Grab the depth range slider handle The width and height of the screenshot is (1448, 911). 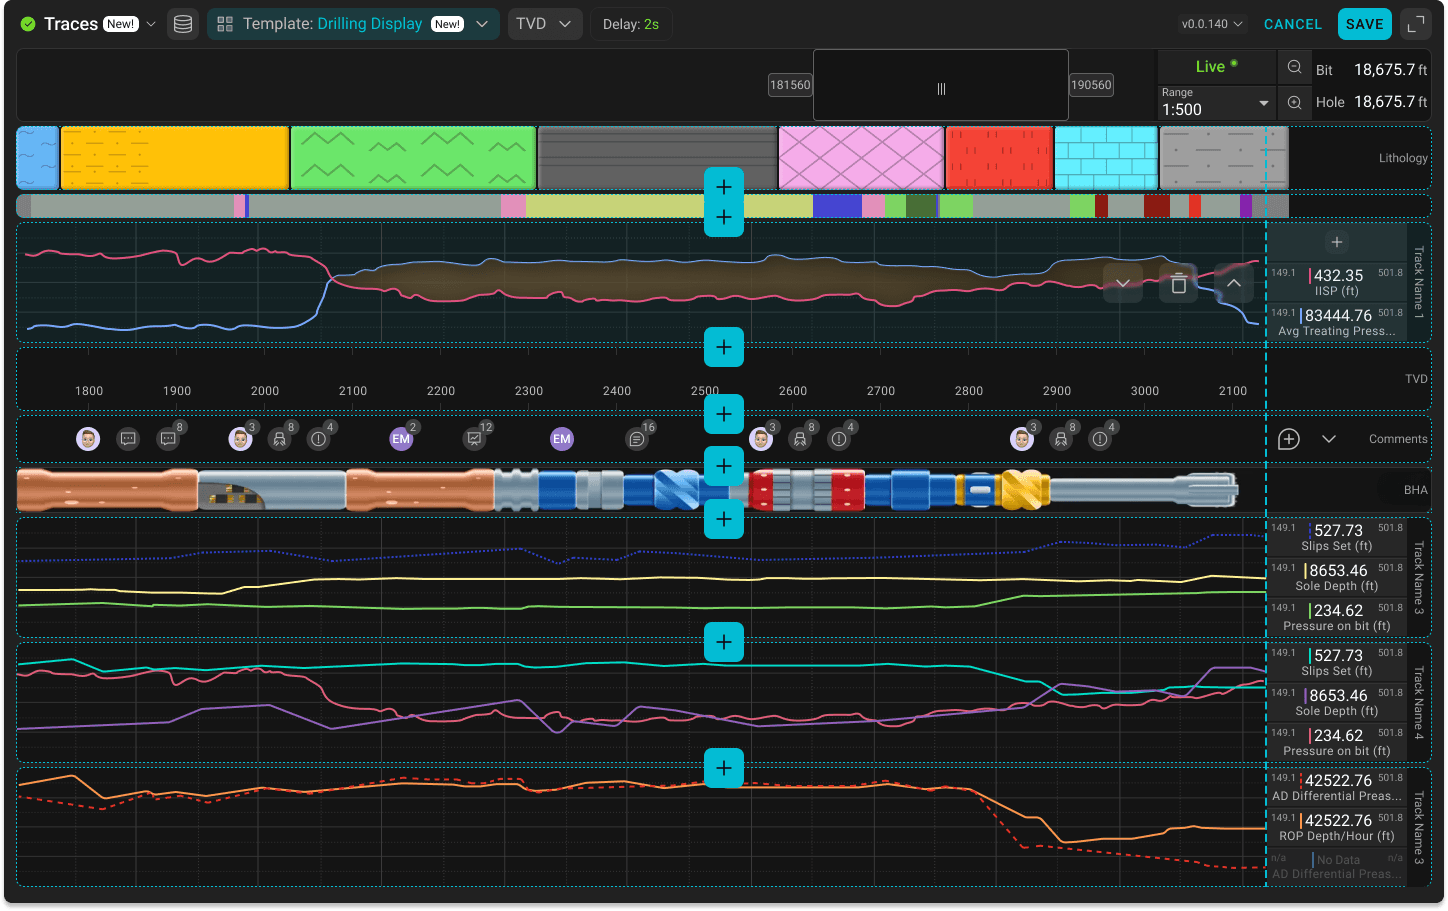[x=941, y=88]
